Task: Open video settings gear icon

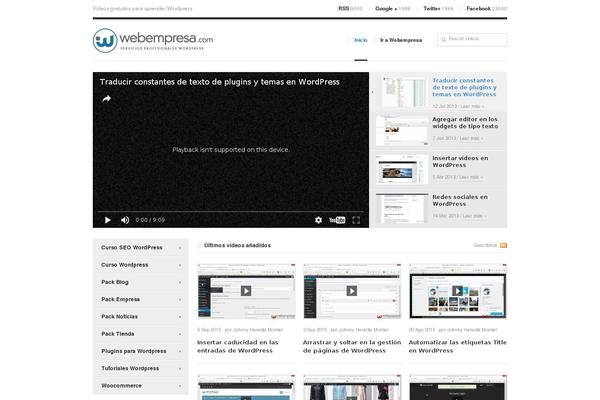Action: coord(318,220)
